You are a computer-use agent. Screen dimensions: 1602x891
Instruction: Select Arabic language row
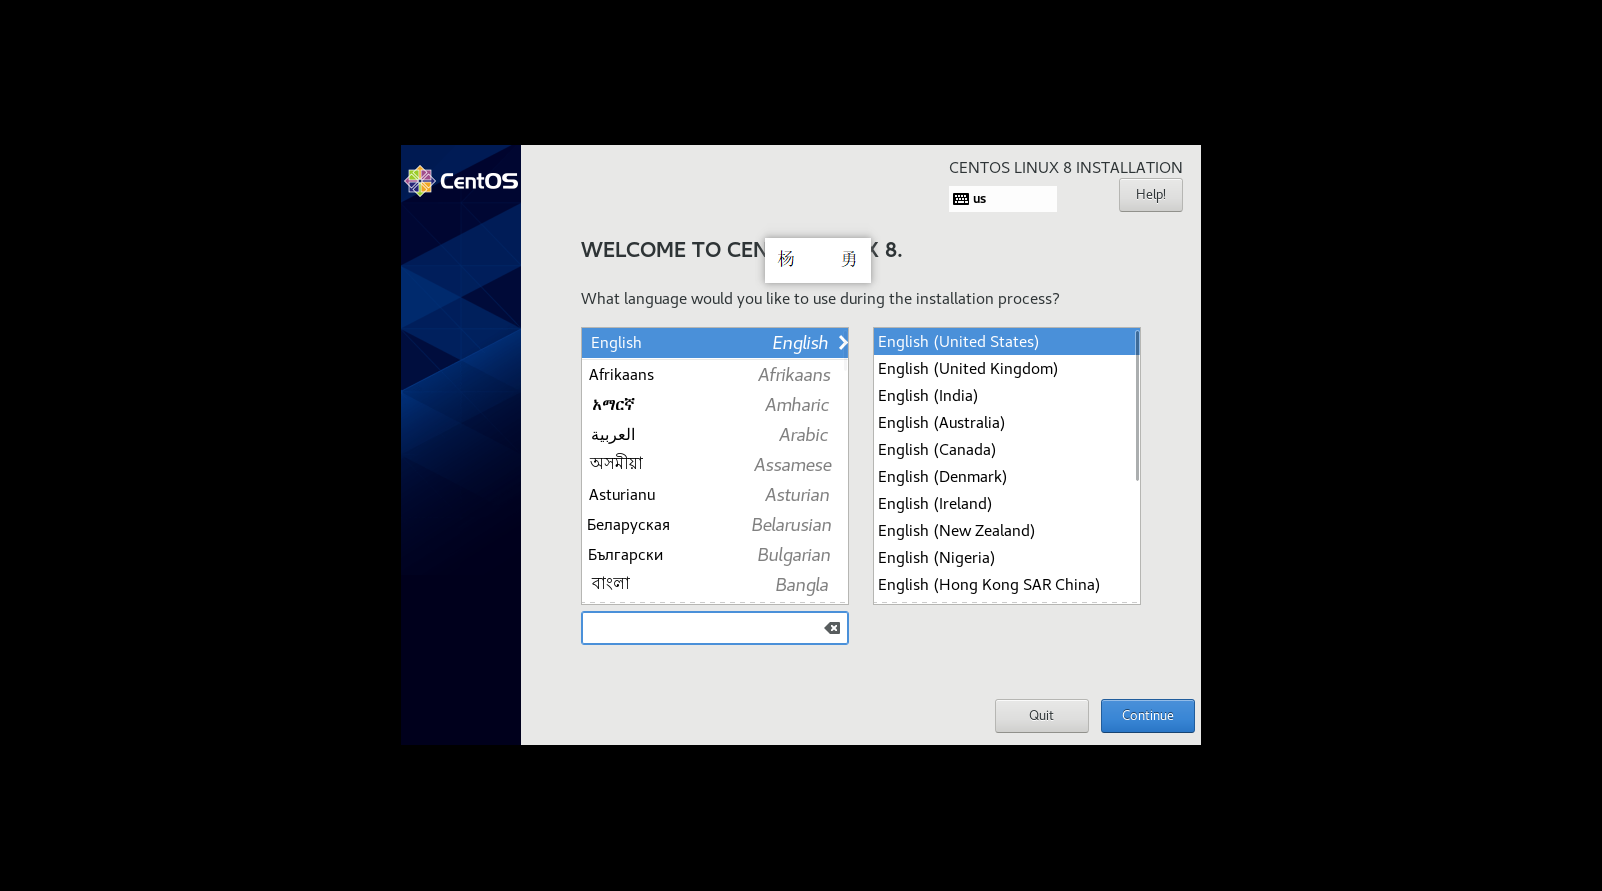click(714, 435)
